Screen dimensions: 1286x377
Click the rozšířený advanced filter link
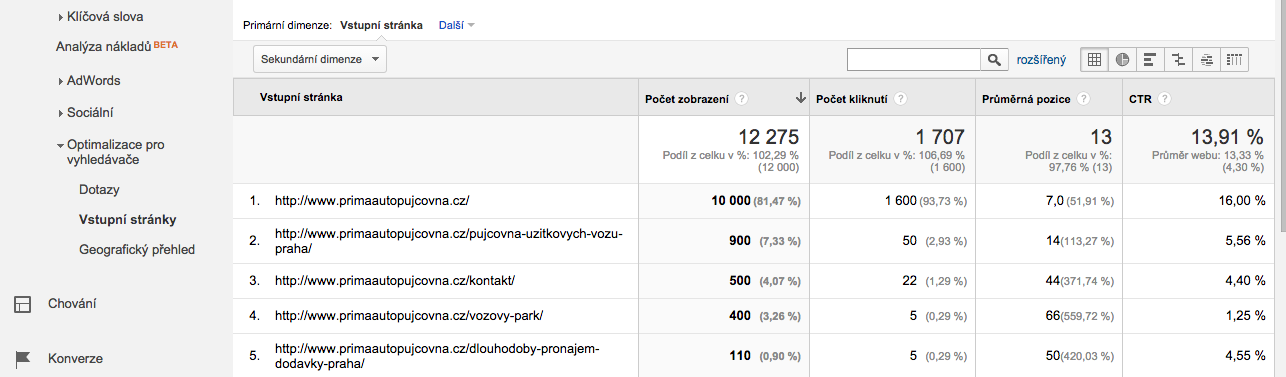(x=1041, y=60)
